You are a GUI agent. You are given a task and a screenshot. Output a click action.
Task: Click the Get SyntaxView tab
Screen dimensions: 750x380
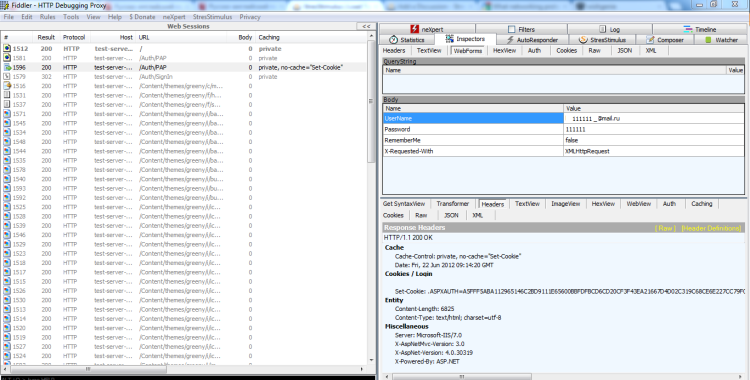(404, 204)
